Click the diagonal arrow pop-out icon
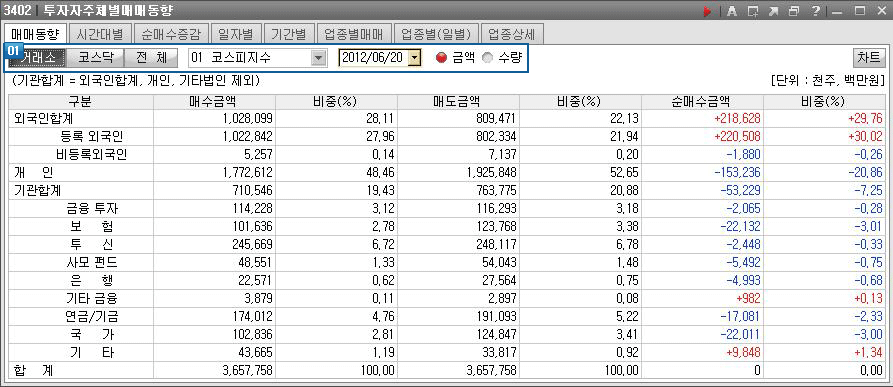Image resolution: width=893 pixels, height=387 pixels. [x=773, y=11]
